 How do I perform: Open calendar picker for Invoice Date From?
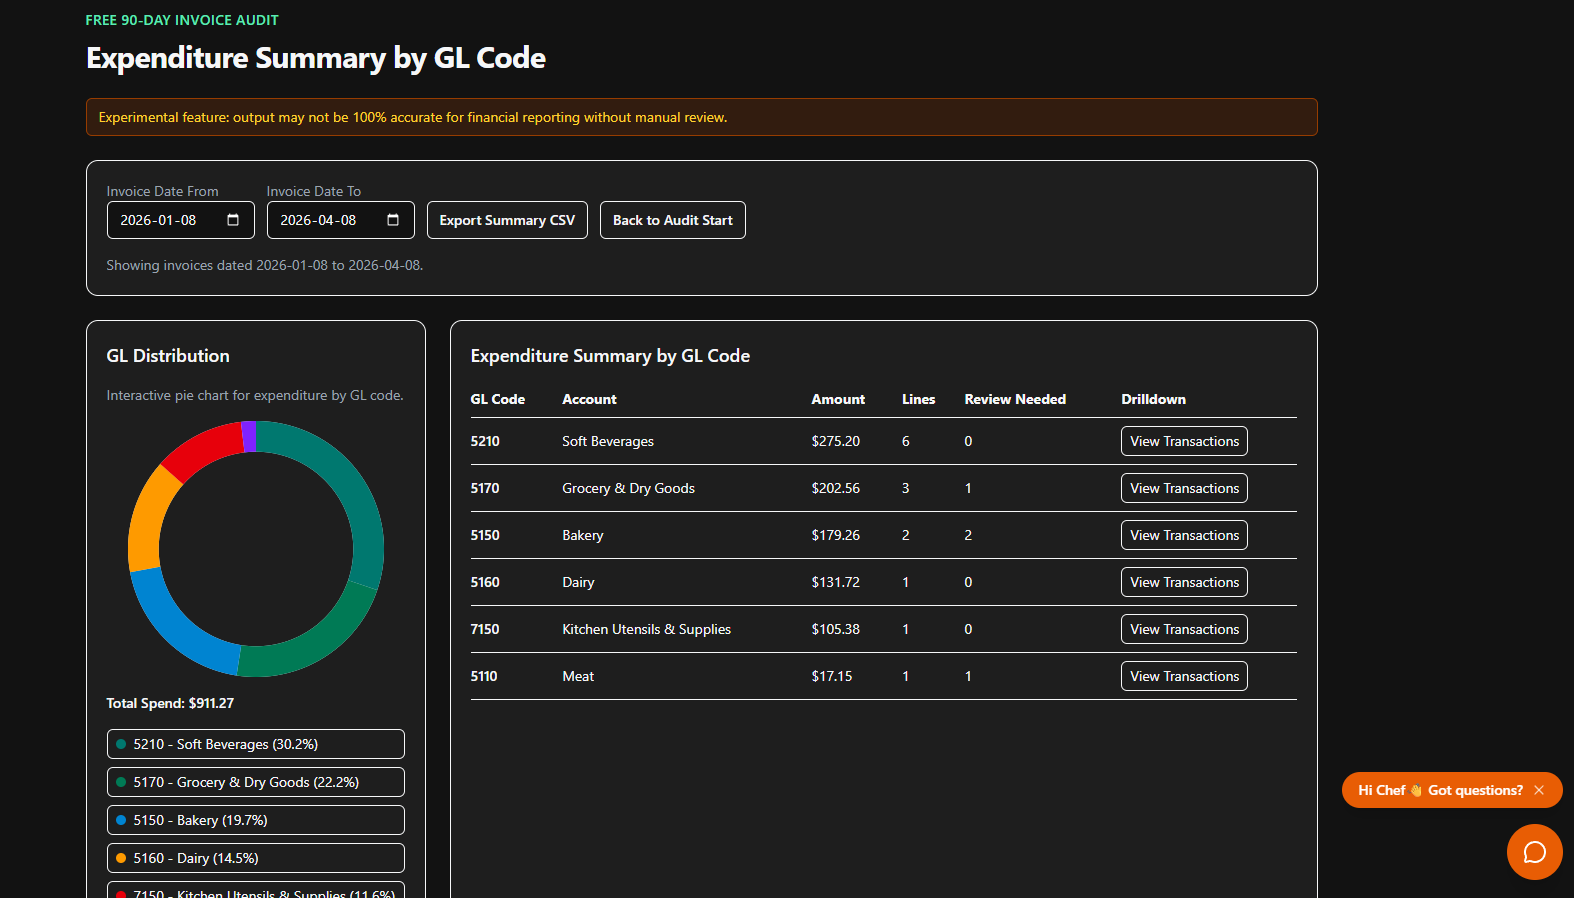(233, 220)
